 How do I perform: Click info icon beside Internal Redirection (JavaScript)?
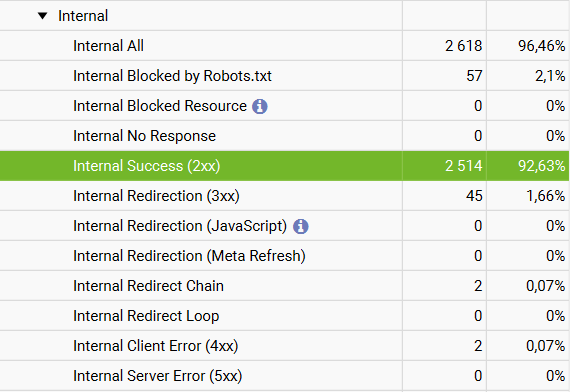(301, 226)
